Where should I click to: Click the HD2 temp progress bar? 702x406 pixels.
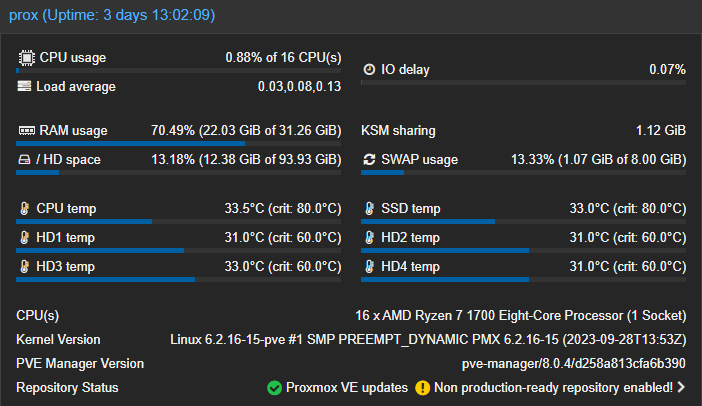click(x=523, y=250)
